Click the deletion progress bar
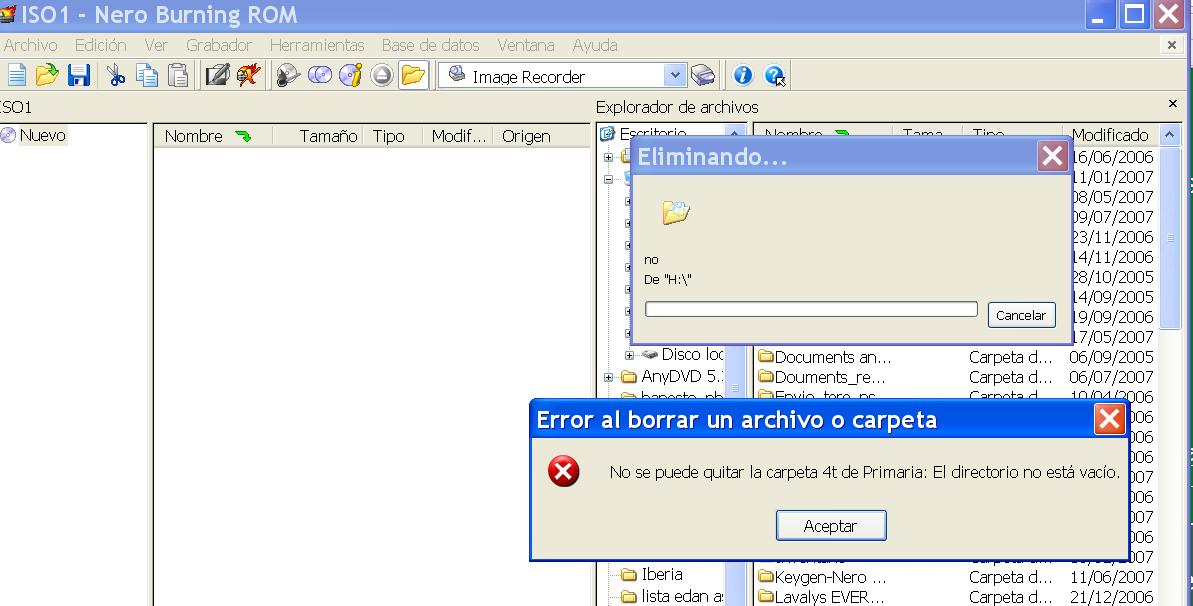This screenshot has height=606, width=1193. (x=811, y=309)
